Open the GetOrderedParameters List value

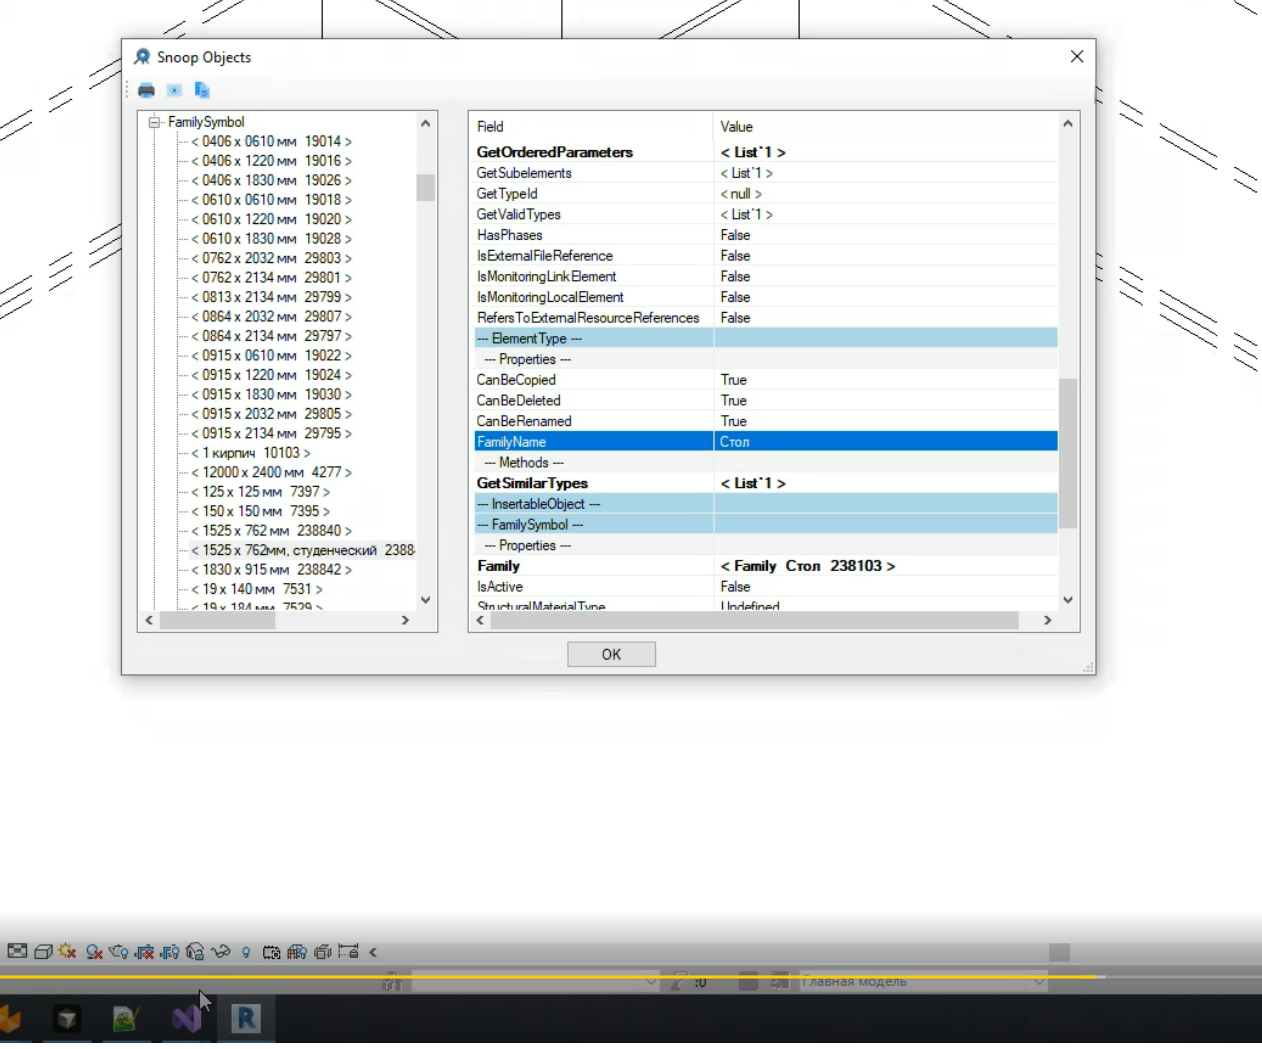(x=753, y=152)
